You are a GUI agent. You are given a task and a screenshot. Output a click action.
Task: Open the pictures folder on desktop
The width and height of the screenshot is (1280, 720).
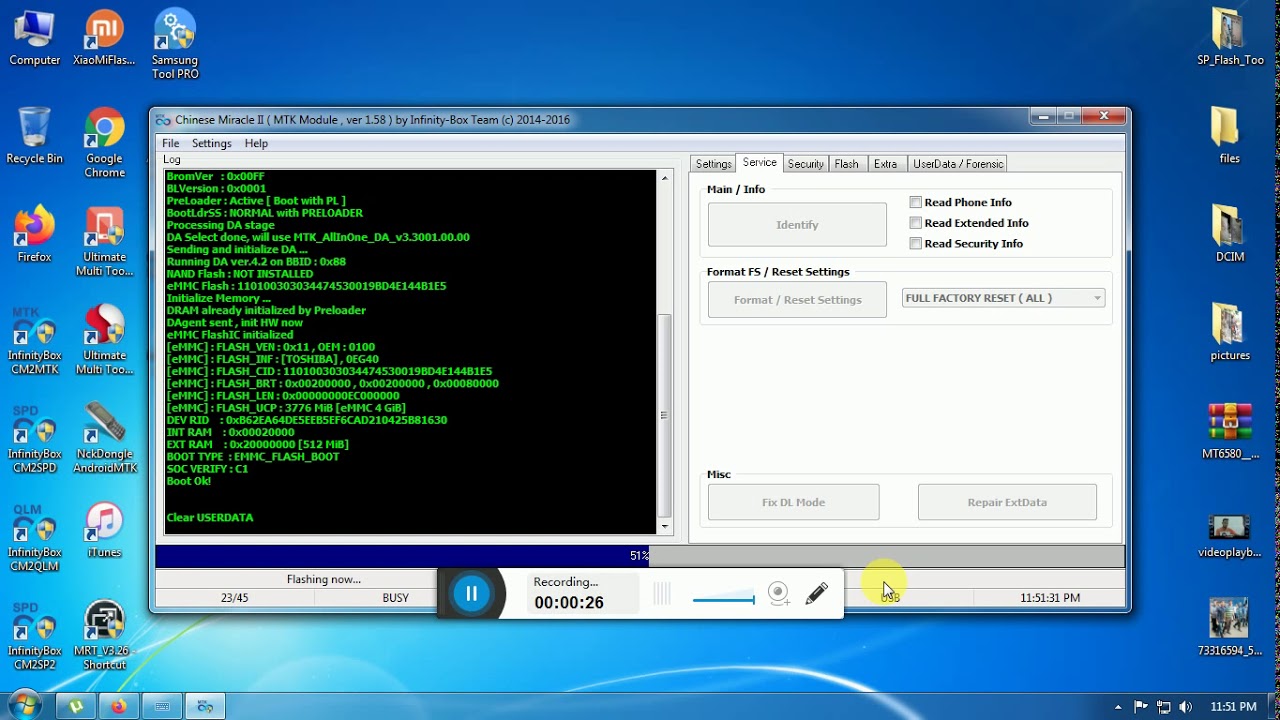(x=1230, y=333)
